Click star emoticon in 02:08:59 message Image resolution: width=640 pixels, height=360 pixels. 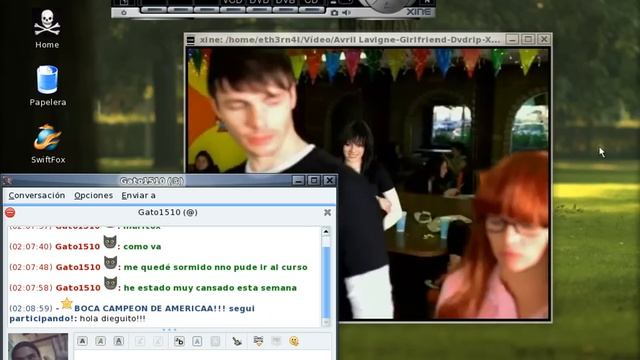pyautogui.click(x=67, y=303)
